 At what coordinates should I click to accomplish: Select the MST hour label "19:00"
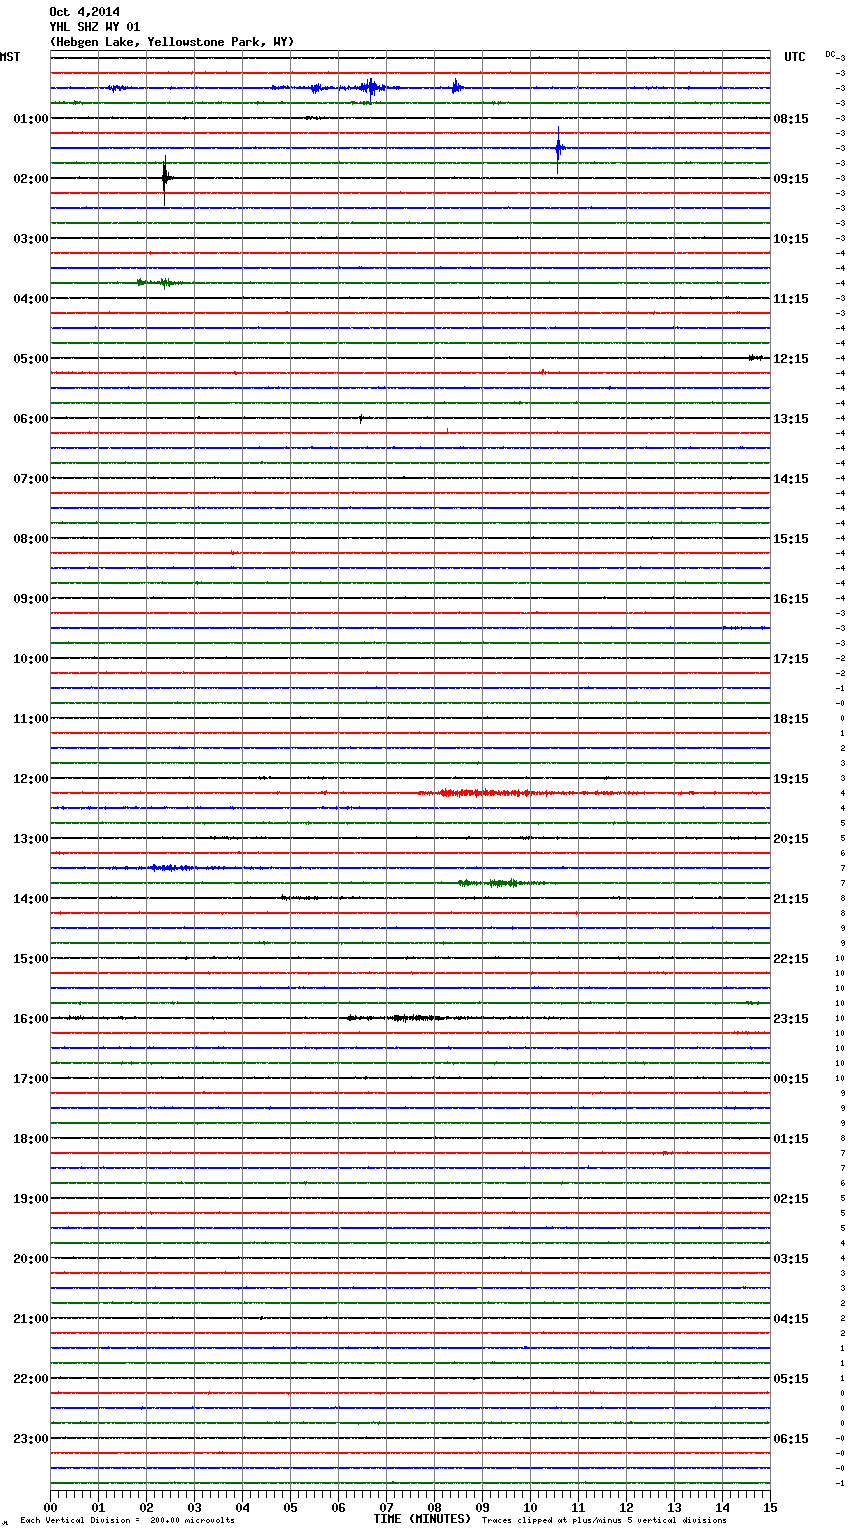click(x=31, y=1199)
